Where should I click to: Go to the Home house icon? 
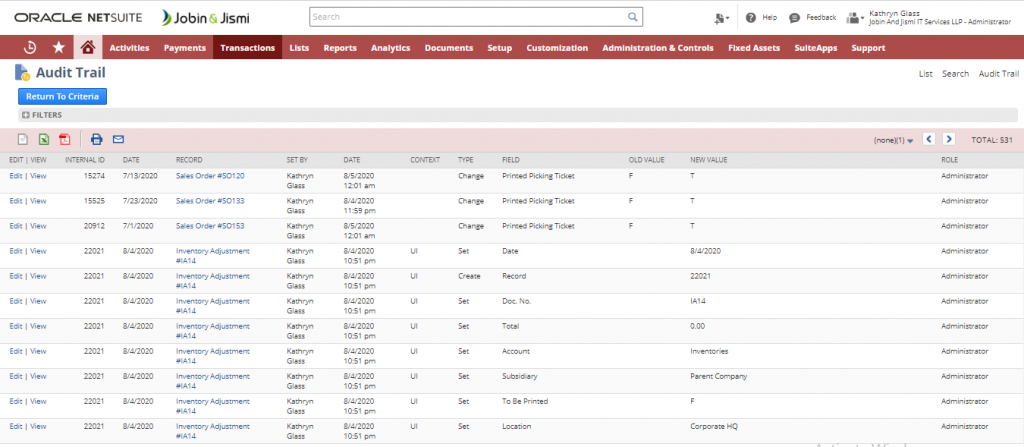88,47
